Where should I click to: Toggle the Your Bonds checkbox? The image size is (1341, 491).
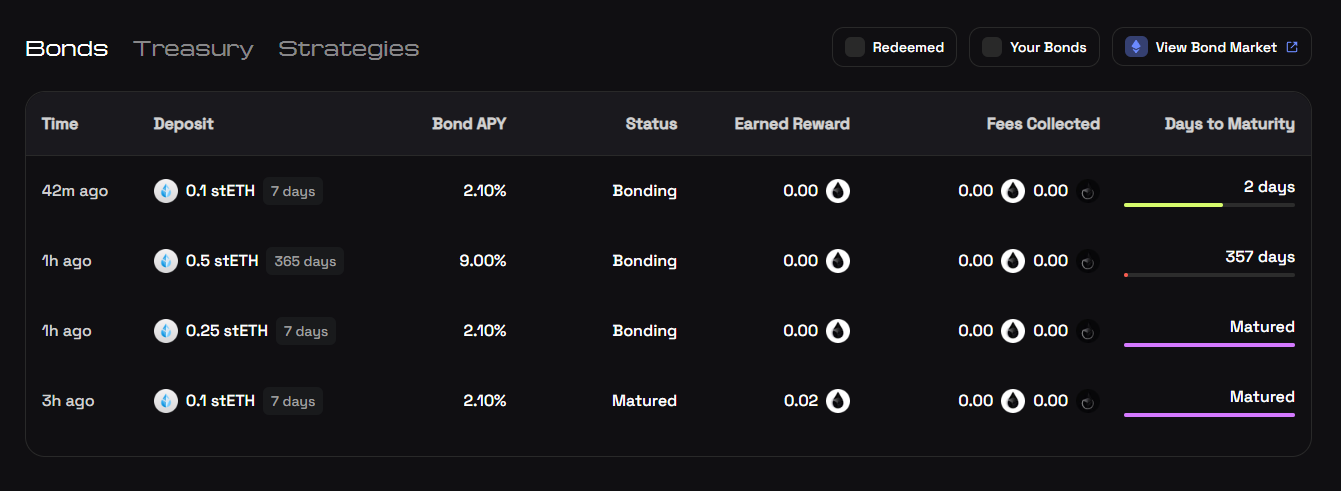pos(992,47)
